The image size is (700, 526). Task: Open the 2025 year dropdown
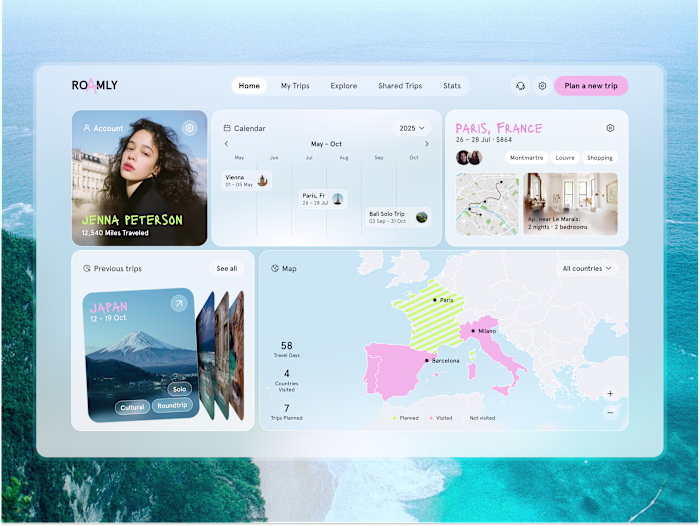[x=412, y=128]
